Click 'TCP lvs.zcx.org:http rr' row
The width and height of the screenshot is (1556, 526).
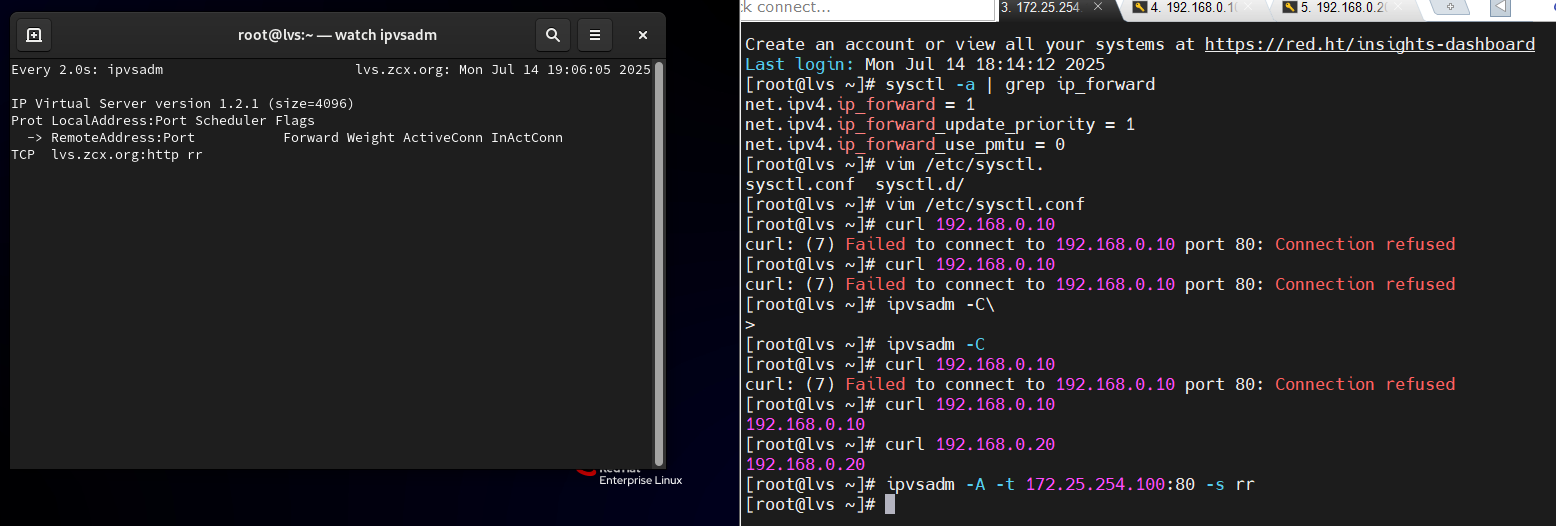point(107,155)
